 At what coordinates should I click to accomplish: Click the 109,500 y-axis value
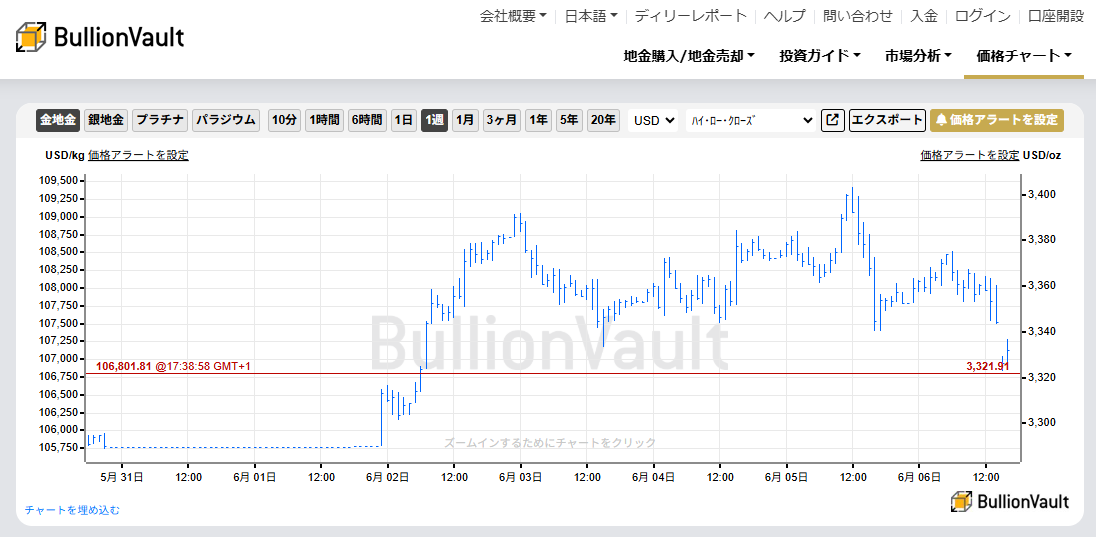coord(59,180)
